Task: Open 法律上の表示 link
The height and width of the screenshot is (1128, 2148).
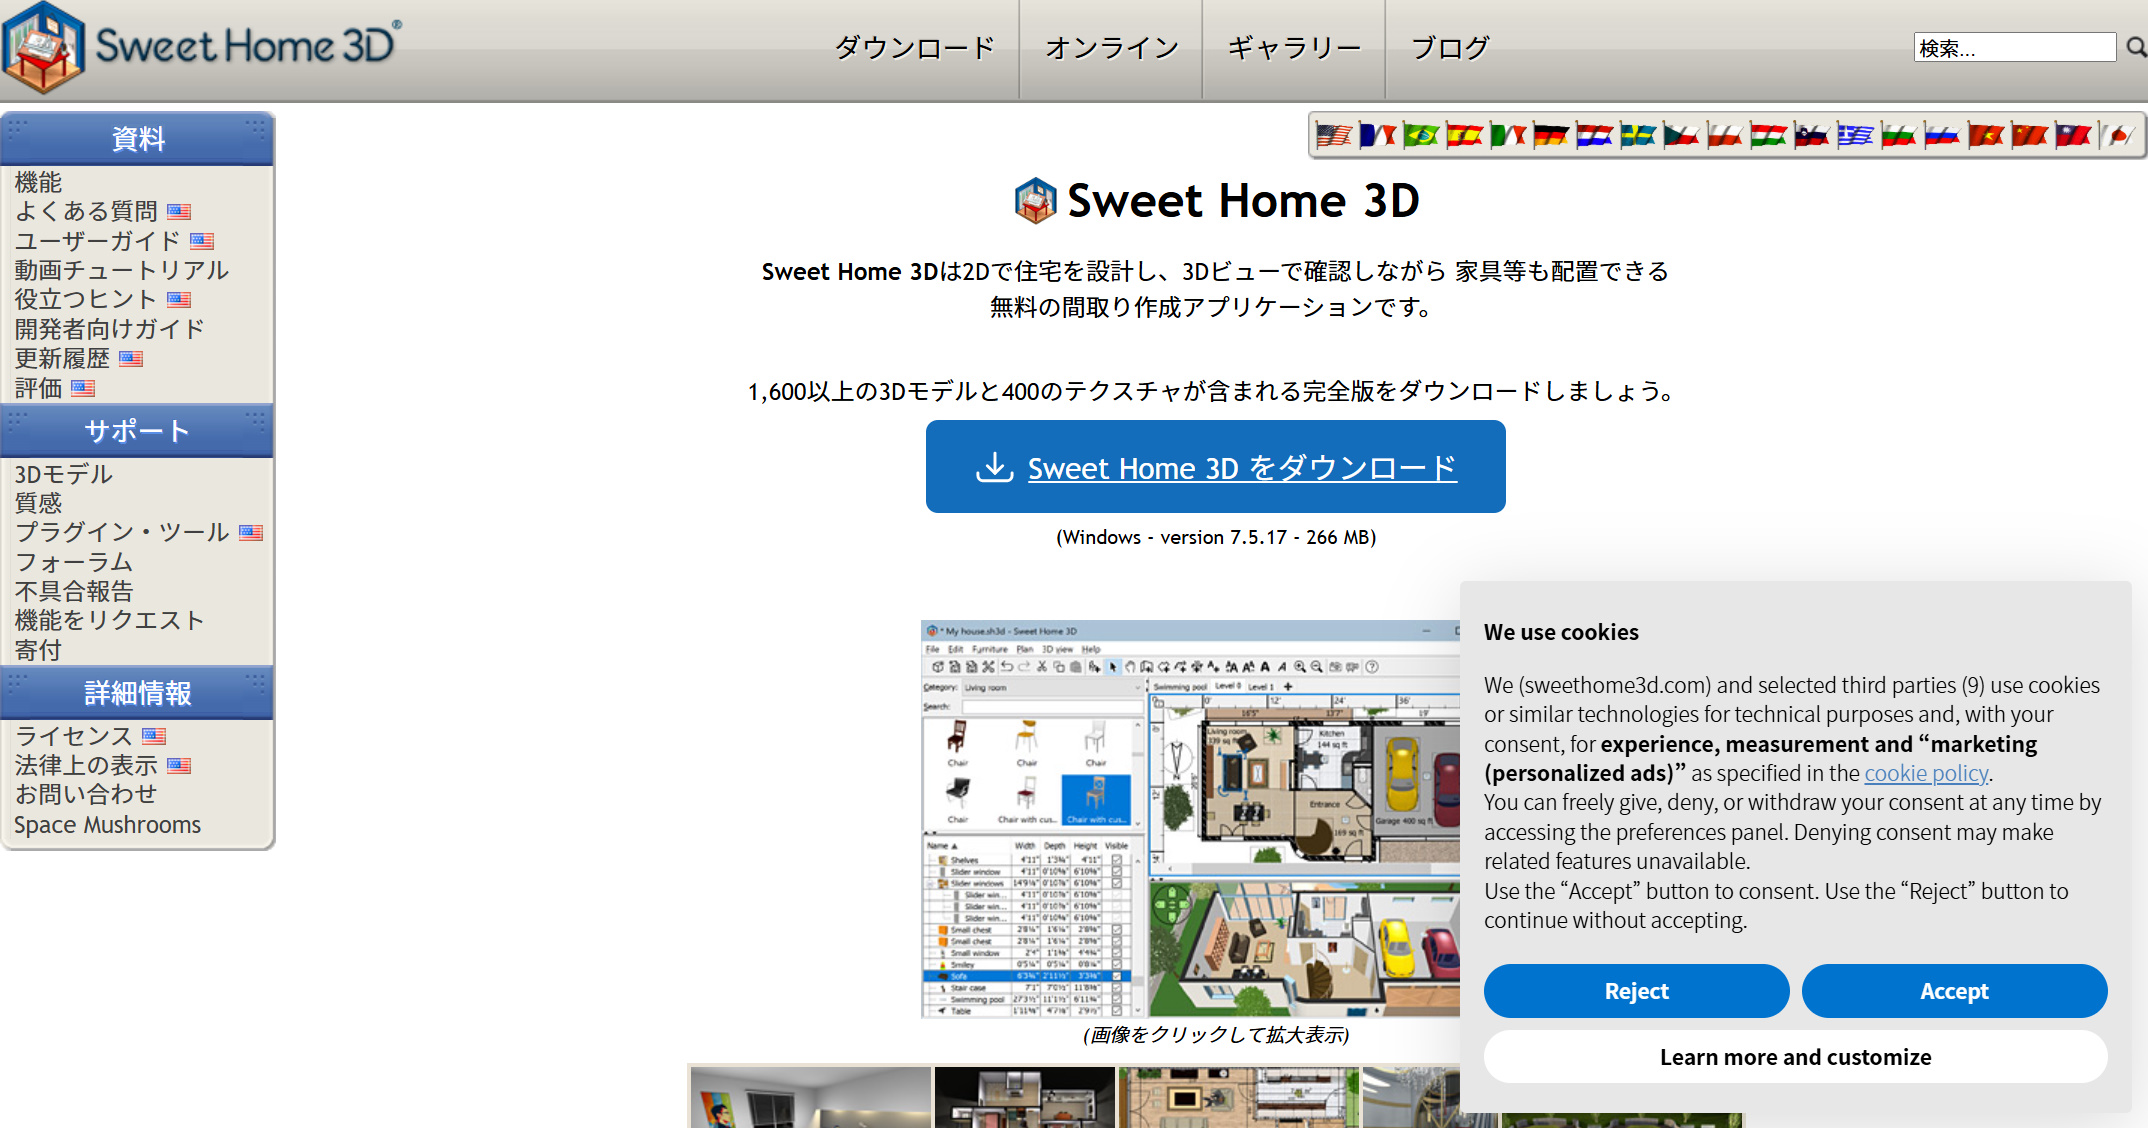Action: [x=86, y=765]
